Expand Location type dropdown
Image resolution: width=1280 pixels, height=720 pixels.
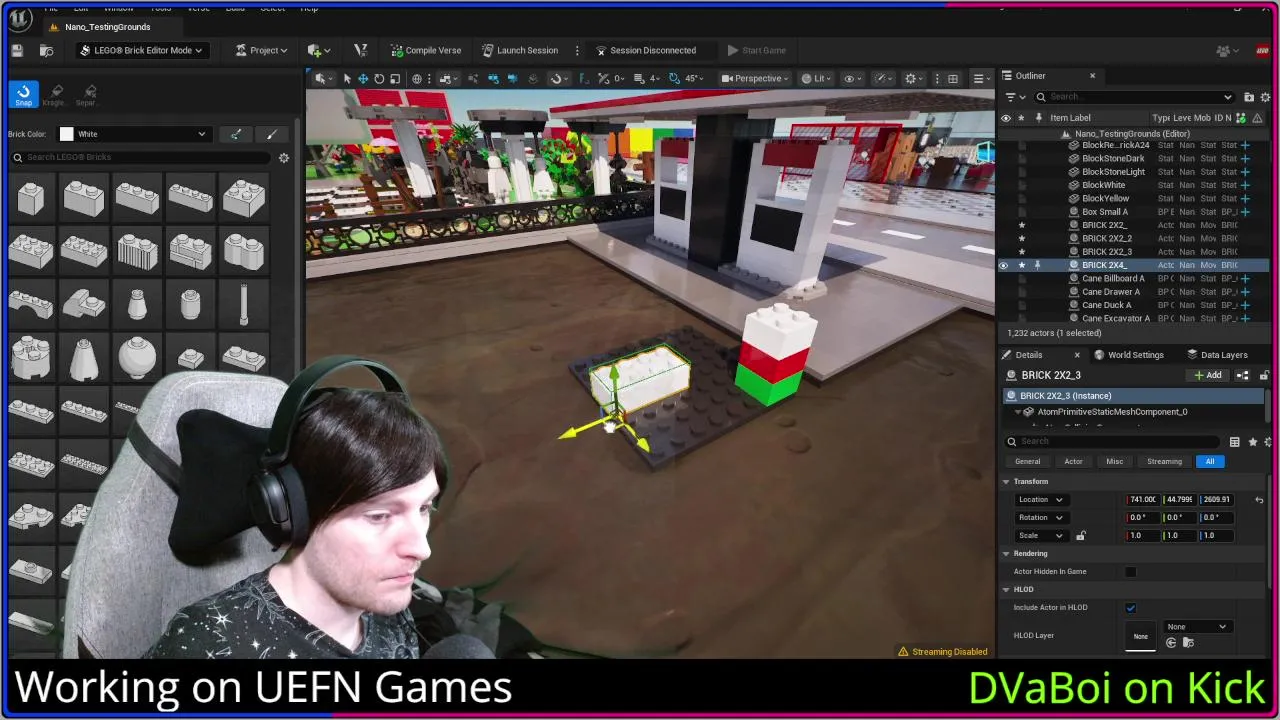pos(1041,500)
